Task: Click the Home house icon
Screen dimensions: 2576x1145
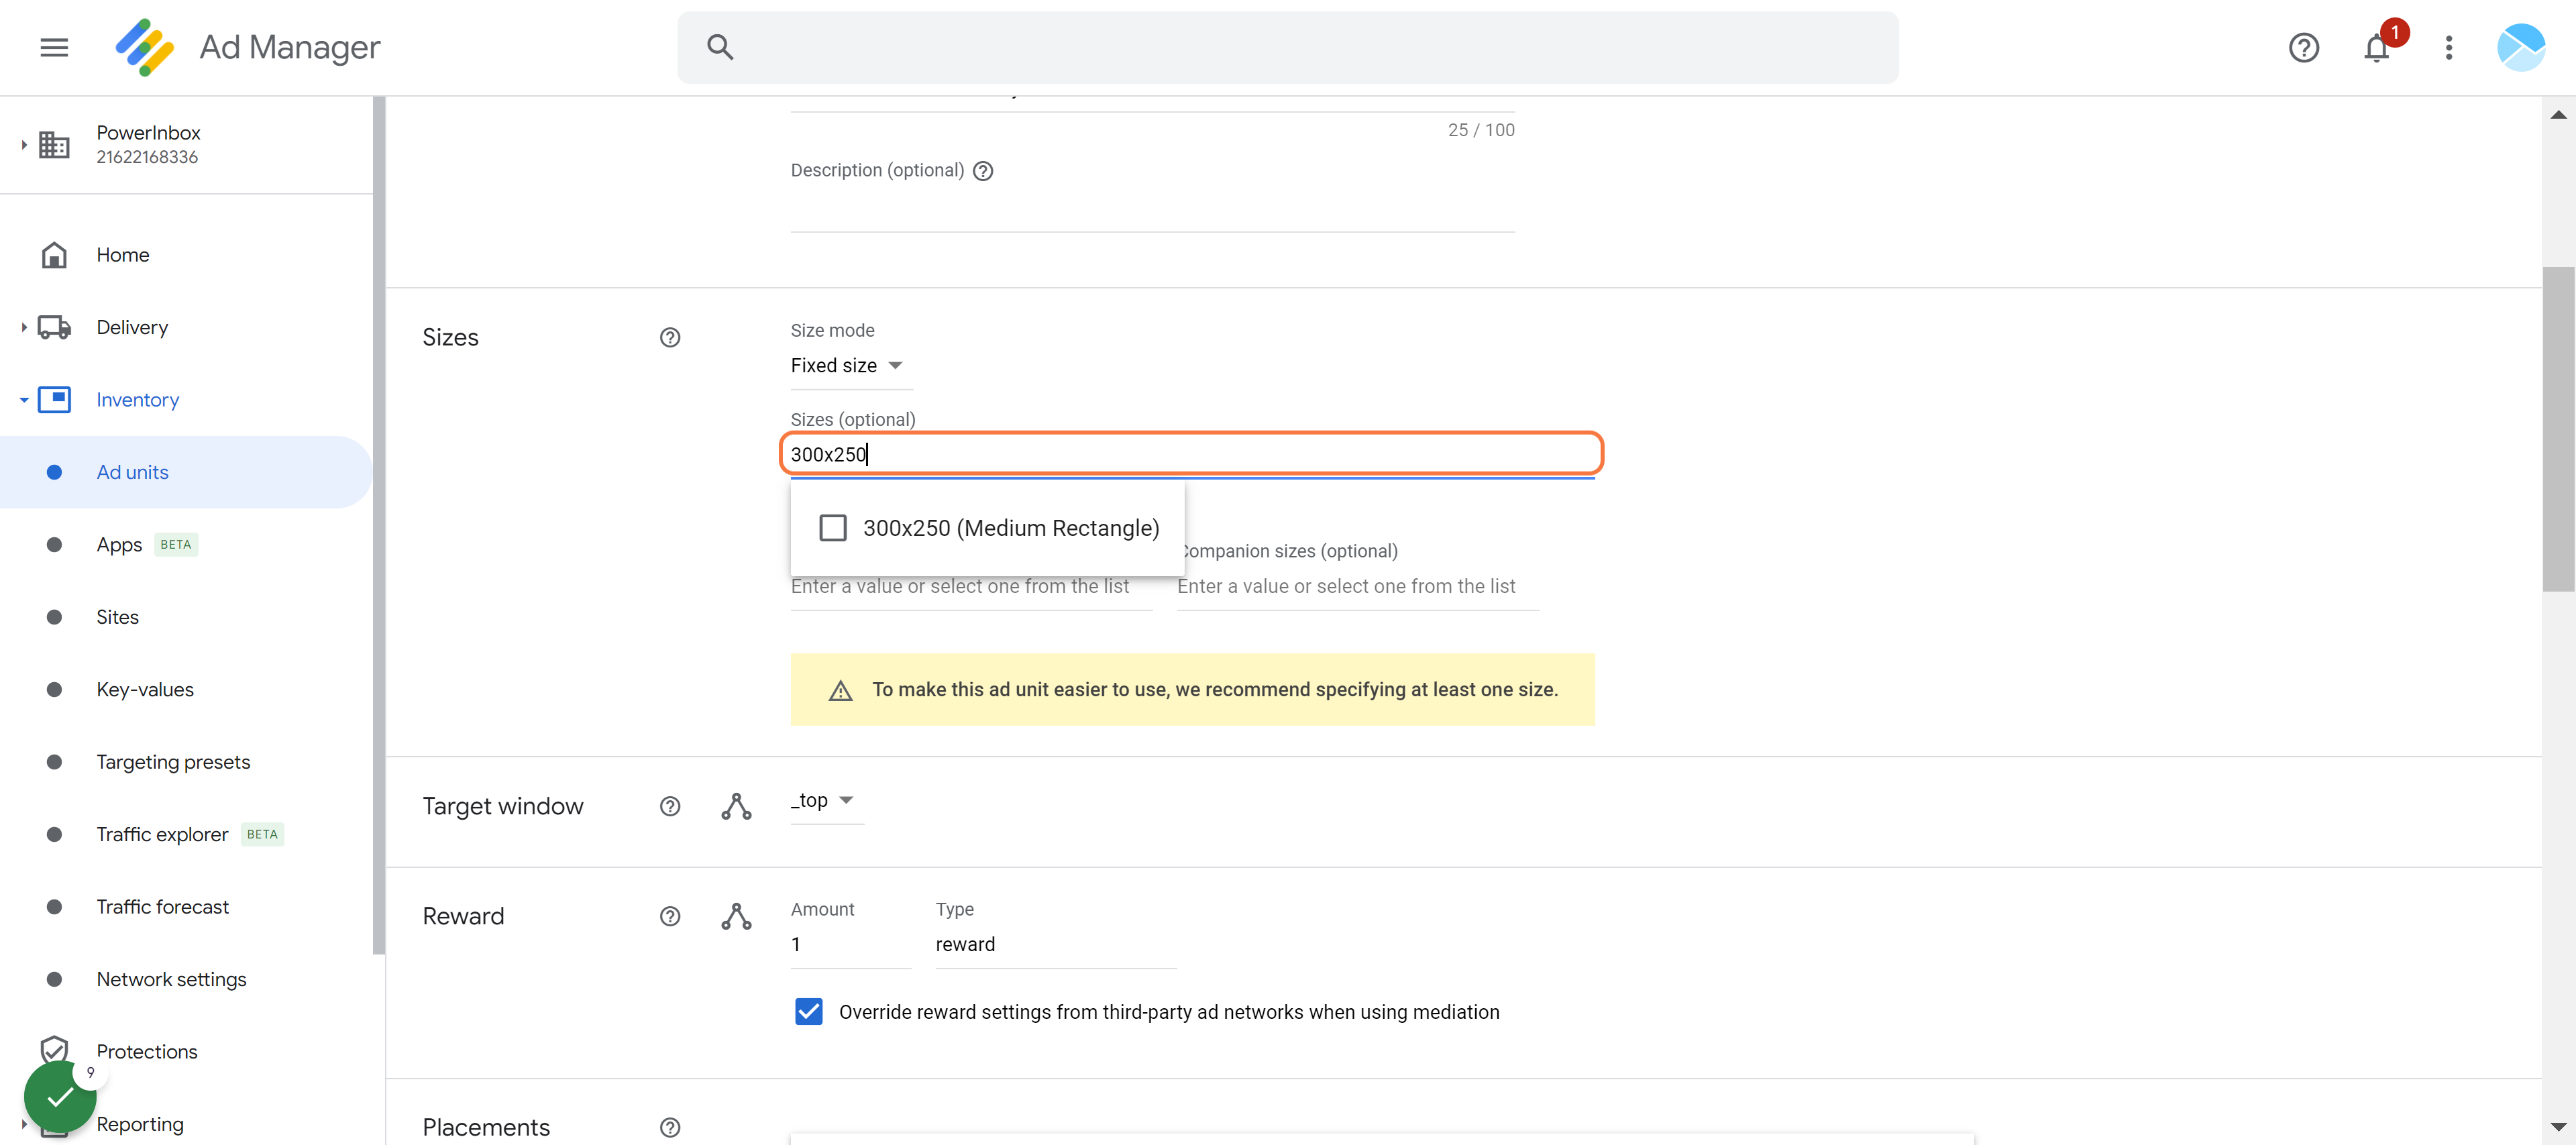Action: coord(54,255)
